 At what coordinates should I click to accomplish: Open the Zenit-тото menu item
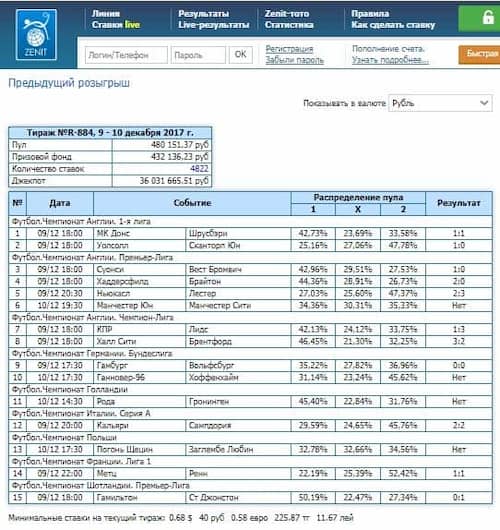(x=287, y=14)
